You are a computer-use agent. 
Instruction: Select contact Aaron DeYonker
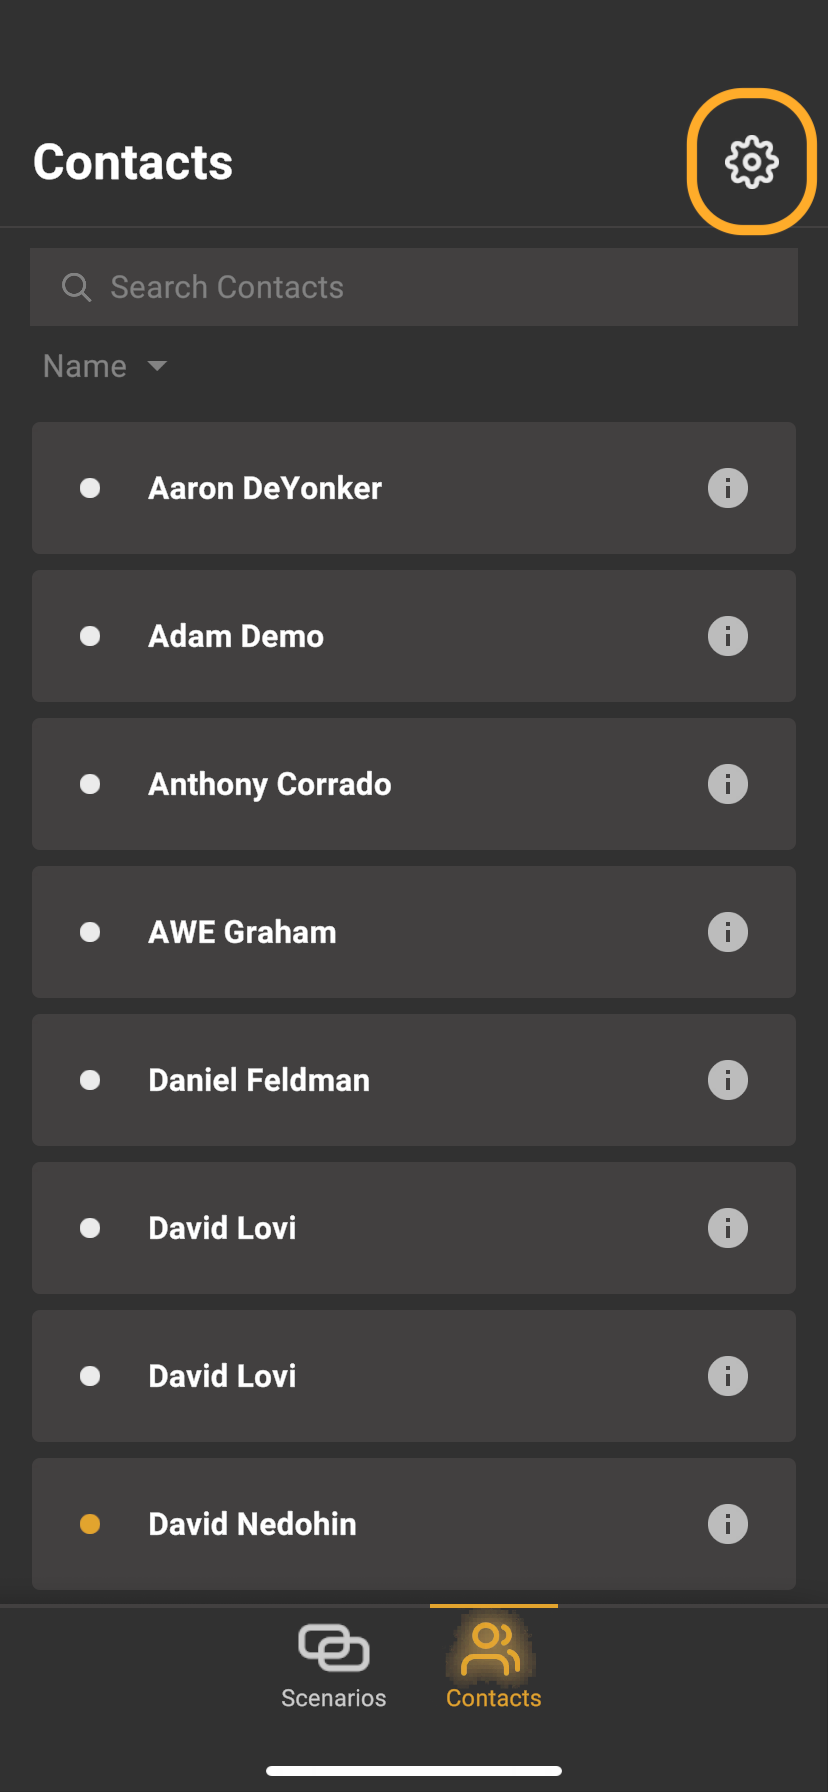(x=414, y=488)
